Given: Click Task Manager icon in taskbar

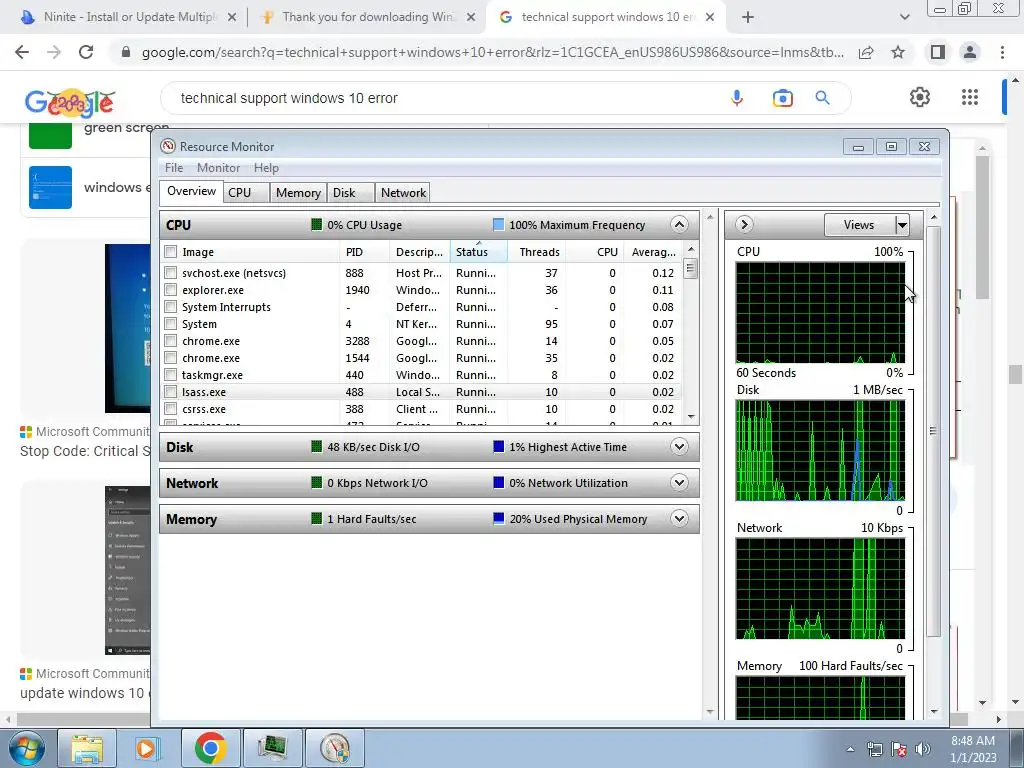Looking at the screenshot, I should click(x=272, y=748).
